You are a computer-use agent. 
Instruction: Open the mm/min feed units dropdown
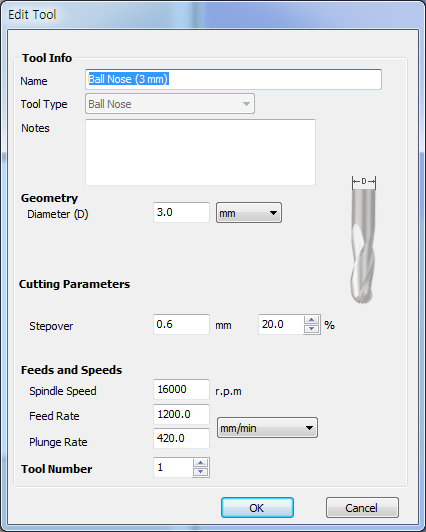coord(267,428)
